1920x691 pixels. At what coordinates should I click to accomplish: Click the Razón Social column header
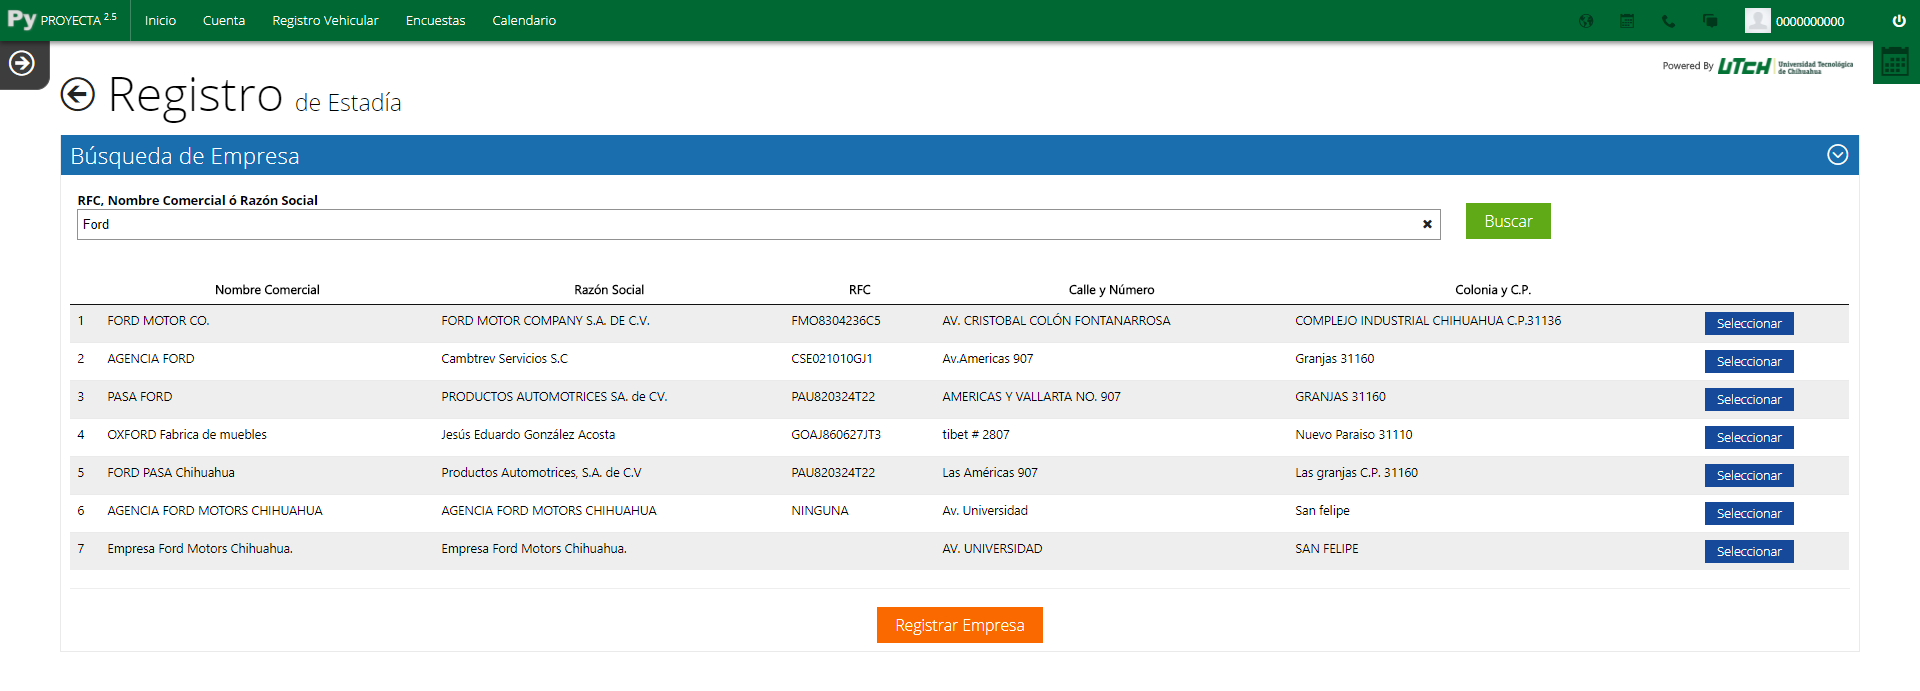tap(609, 290)
